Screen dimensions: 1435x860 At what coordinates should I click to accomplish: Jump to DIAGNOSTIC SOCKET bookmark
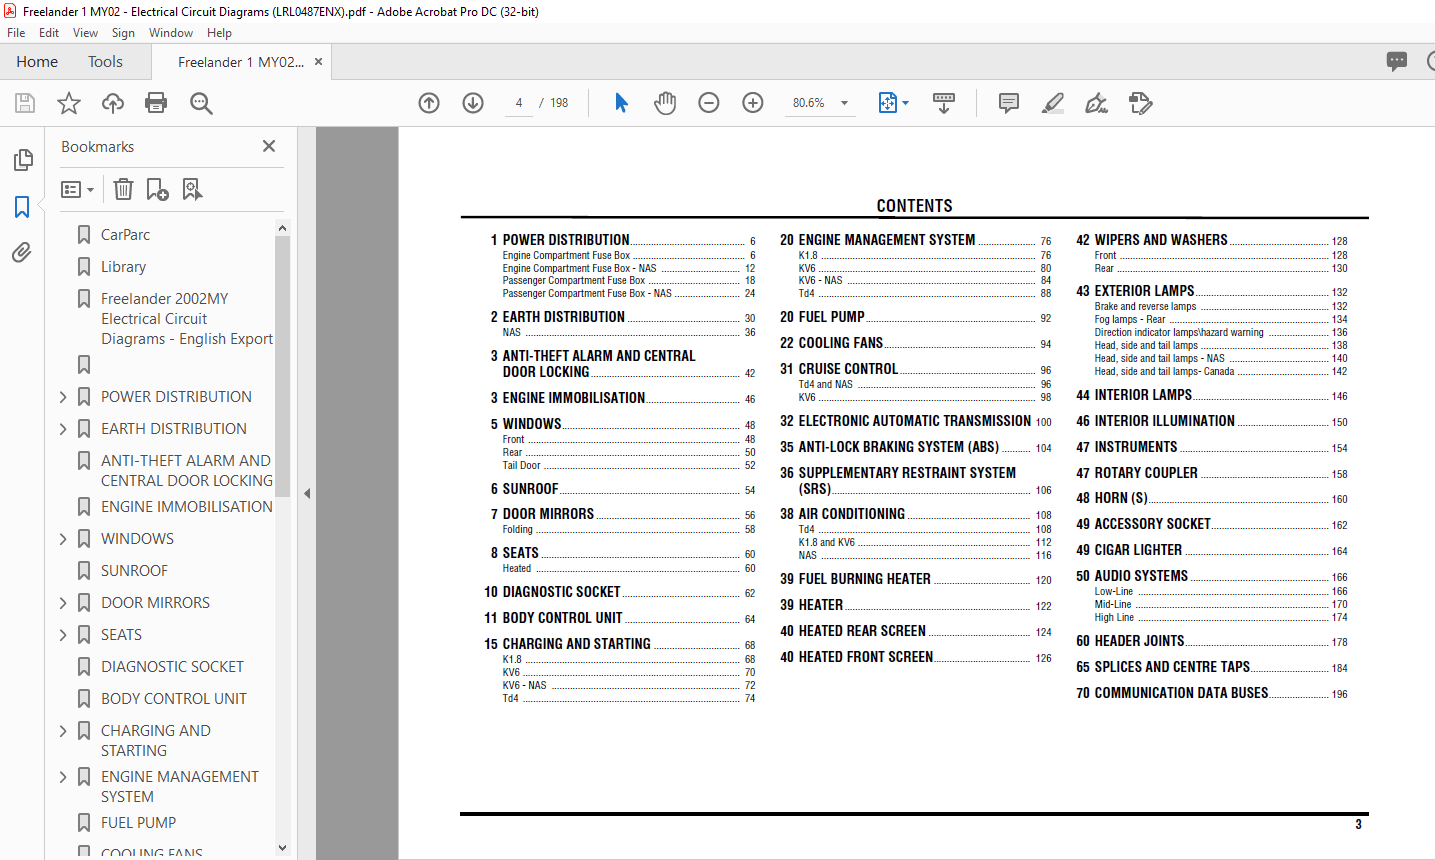pos(172,667)
